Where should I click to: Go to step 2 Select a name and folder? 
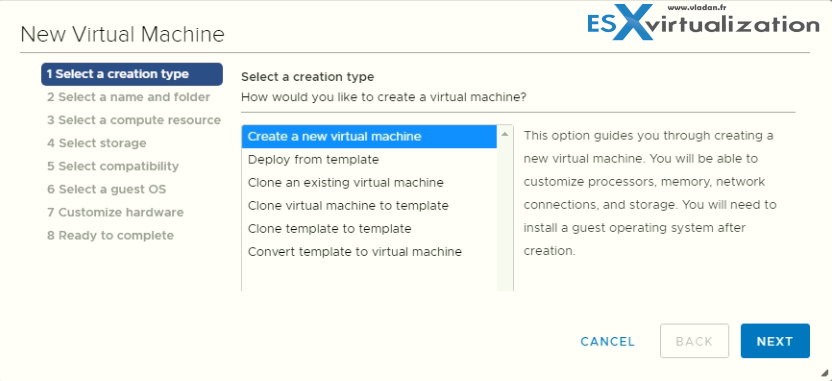coord(128,97)
